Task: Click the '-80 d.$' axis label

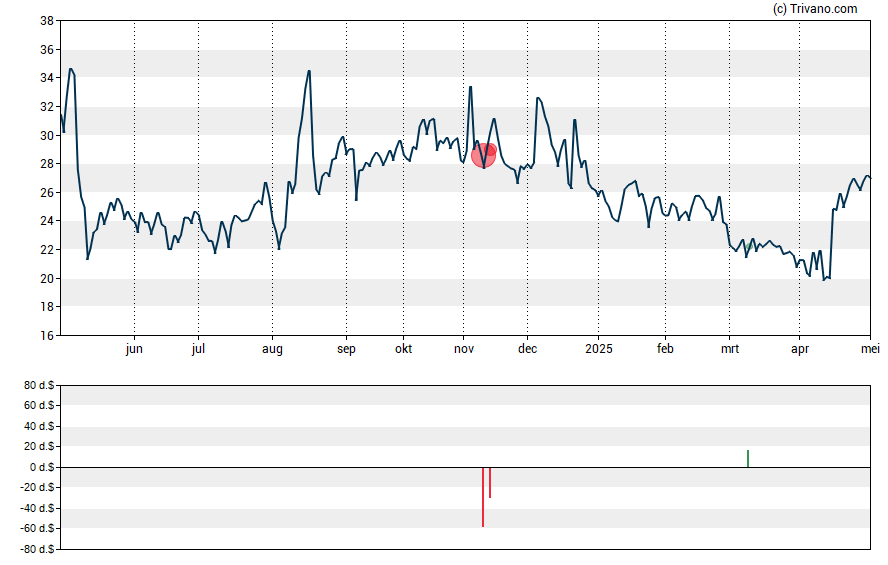Action: tap(37, 550)
